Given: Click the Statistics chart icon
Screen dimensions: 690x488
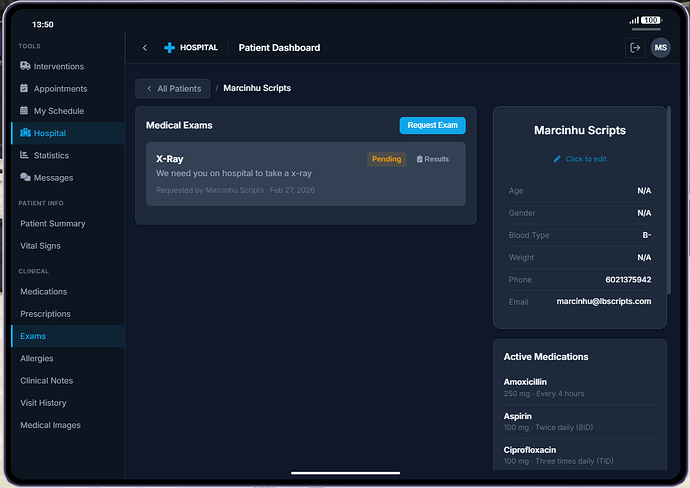Looking at the screenshot, I should [x=25, y=156].
